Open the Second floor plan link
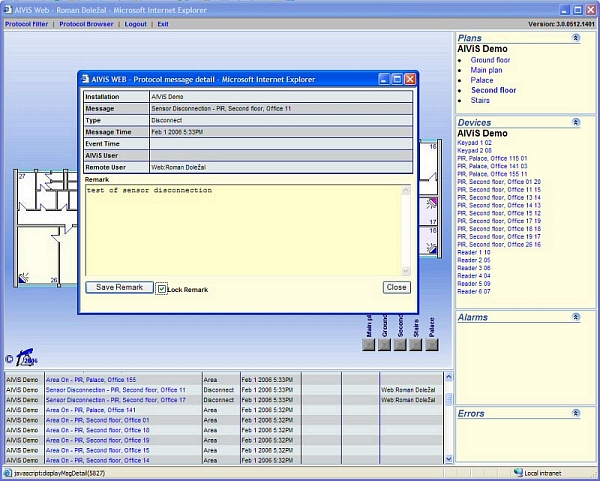The image size is (600, 481). 494,90
